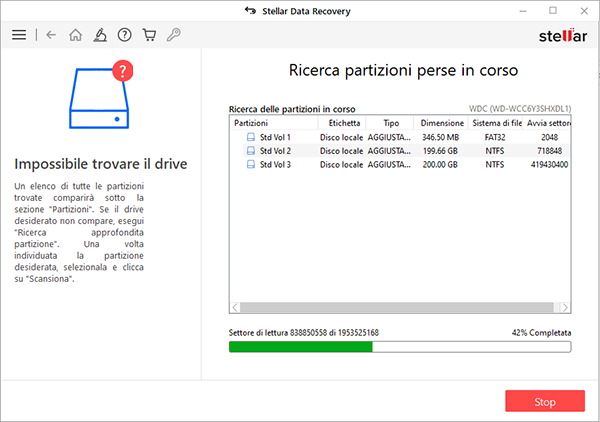Click the drive icon beside Std Vol 1
This screenshot has width=600, height=422.
(x=251, y=137)
